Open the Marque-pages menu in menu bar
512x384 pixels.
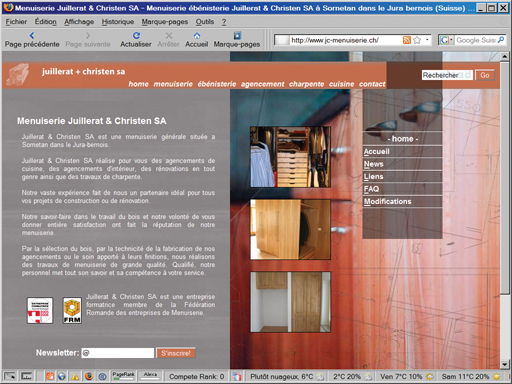[x=165, y=22]
